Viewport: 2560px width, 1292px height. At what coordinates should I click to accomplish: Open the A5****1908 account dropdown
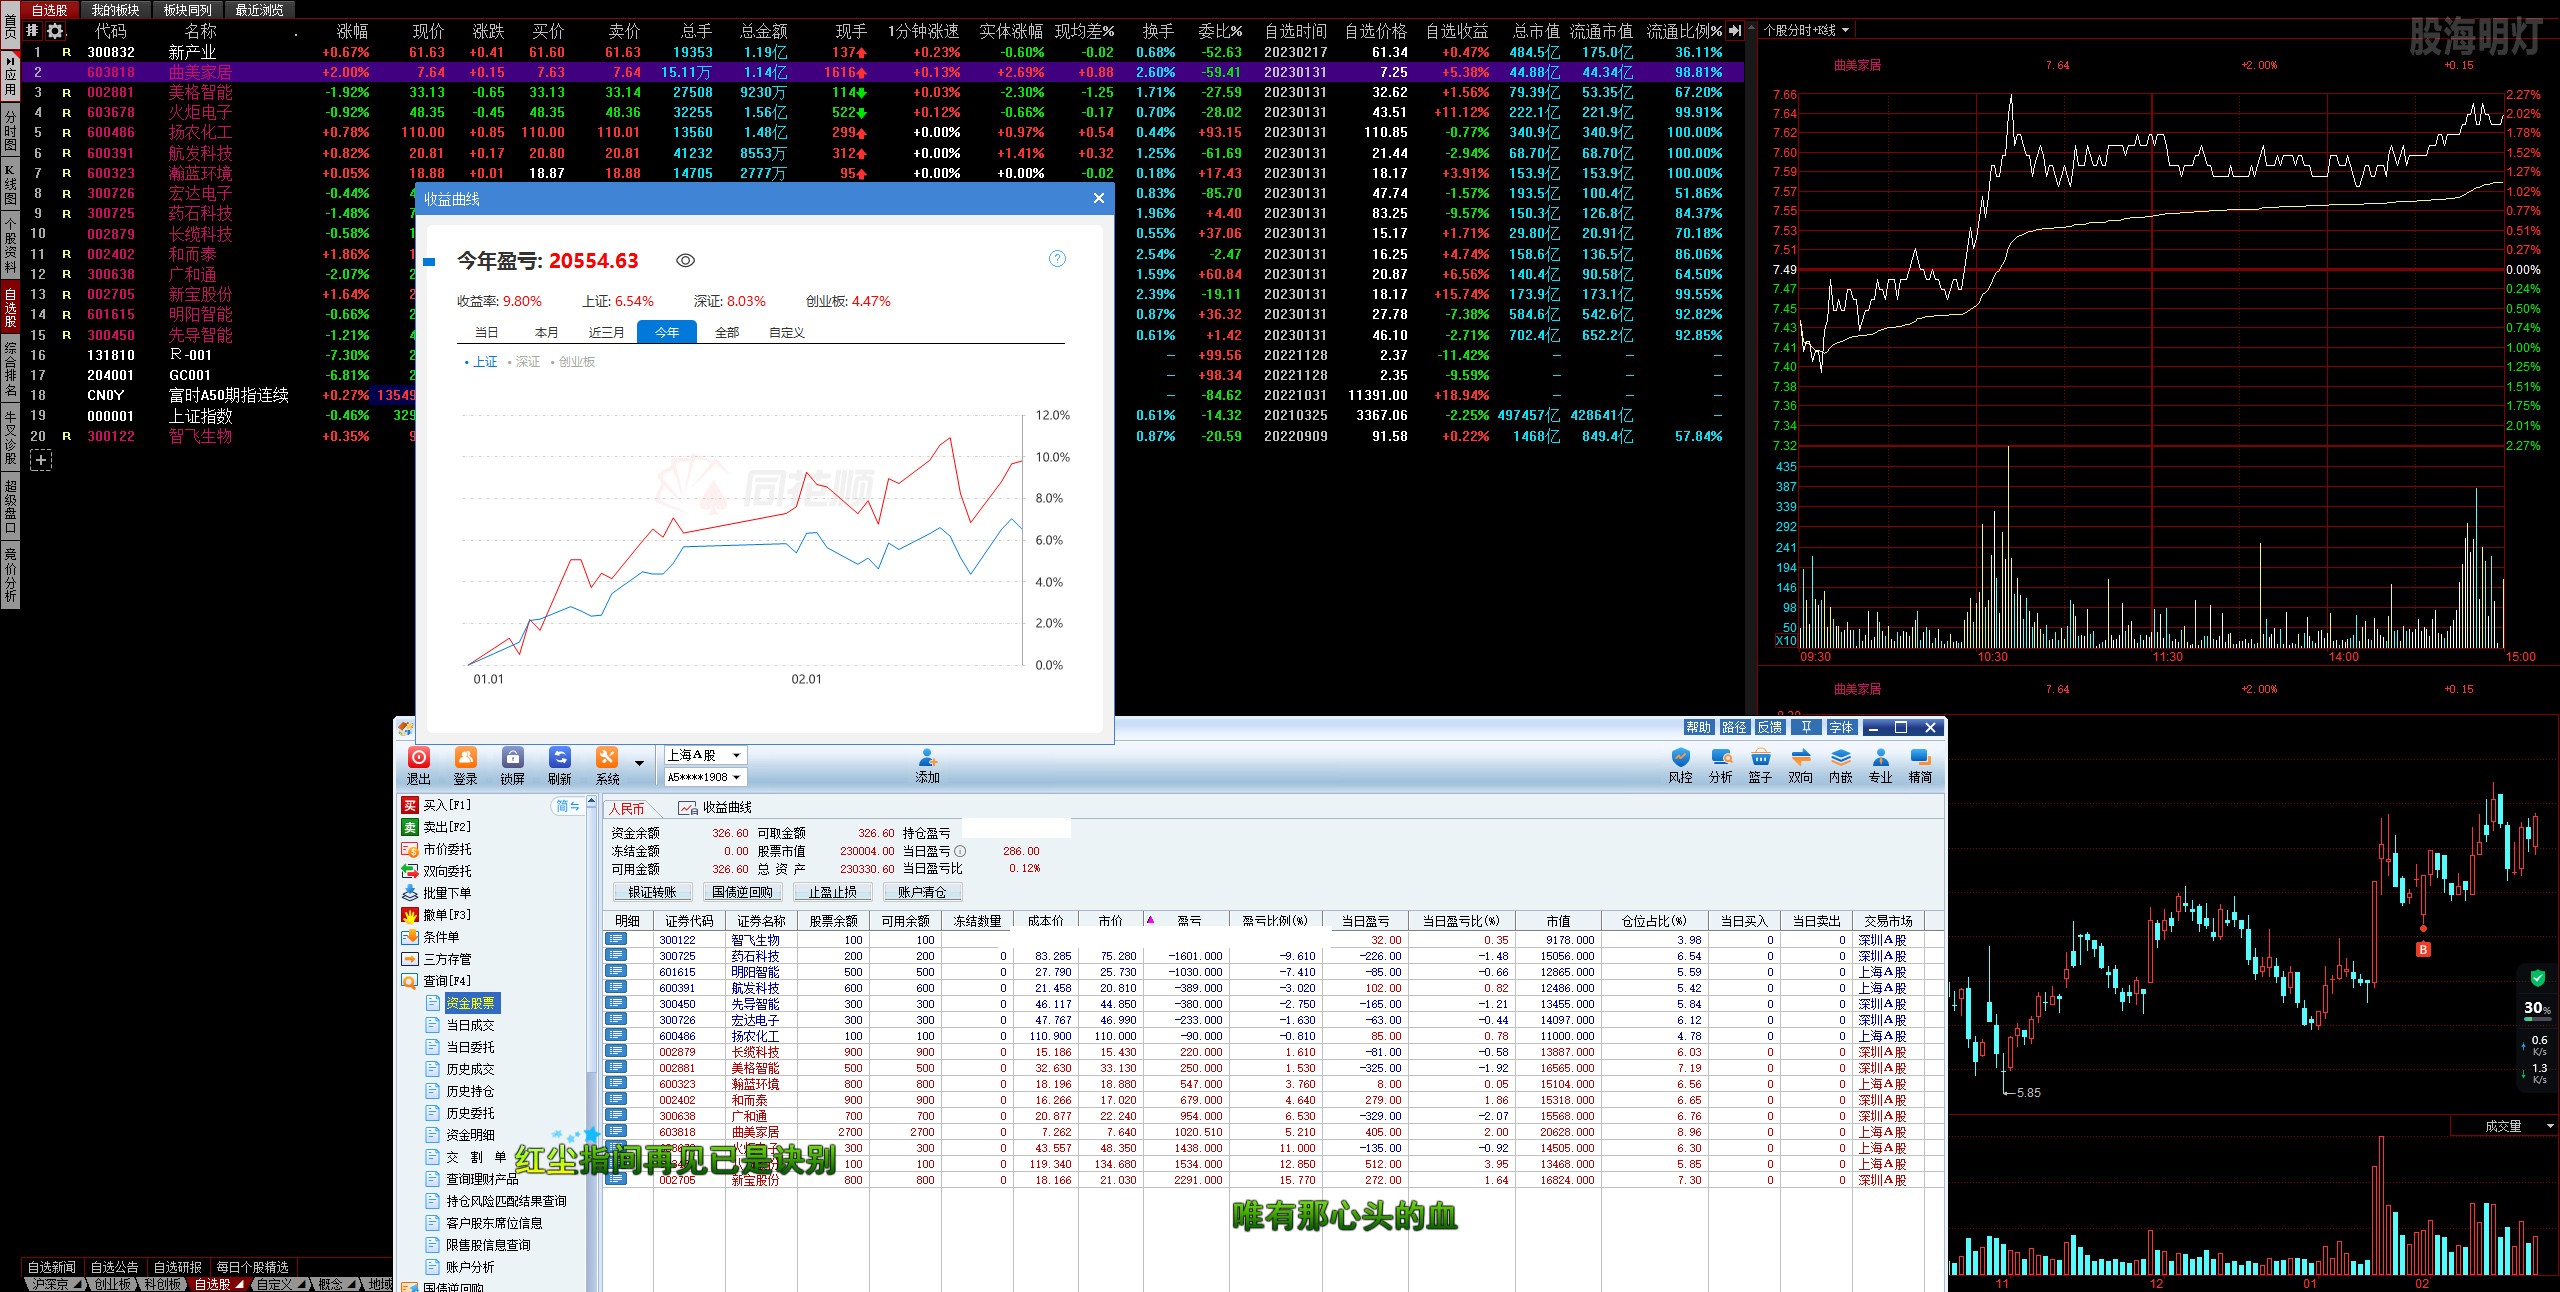(705, 777)
